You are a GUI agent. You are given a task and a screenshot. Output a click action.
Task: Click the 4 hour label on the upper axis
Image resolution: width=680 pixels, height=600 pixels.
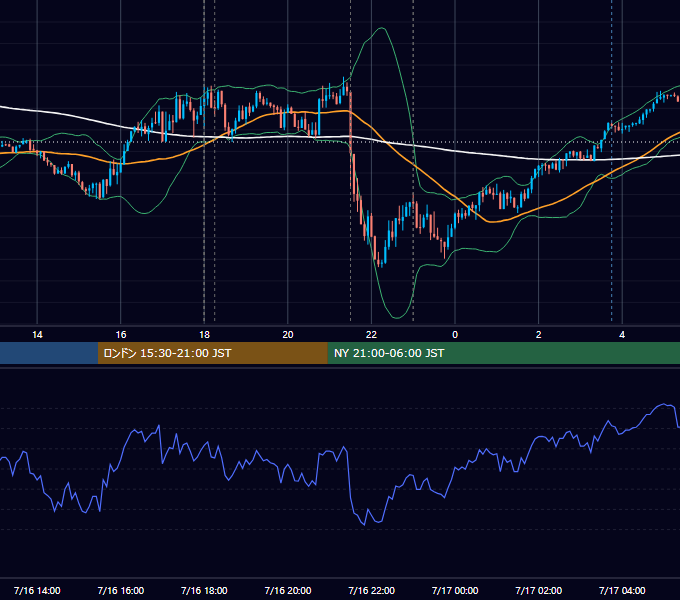coord(622,335)
